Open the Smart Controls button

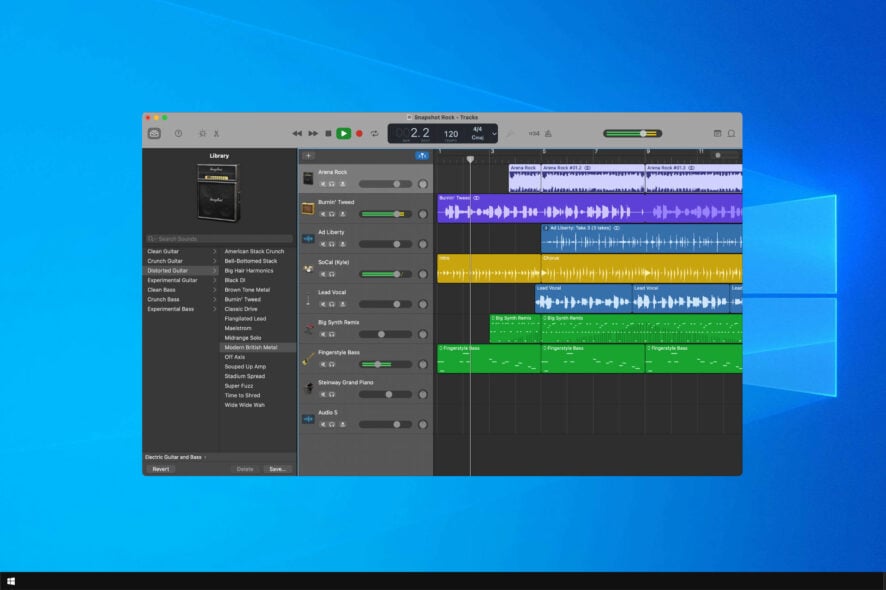click(x=202, y=133)
